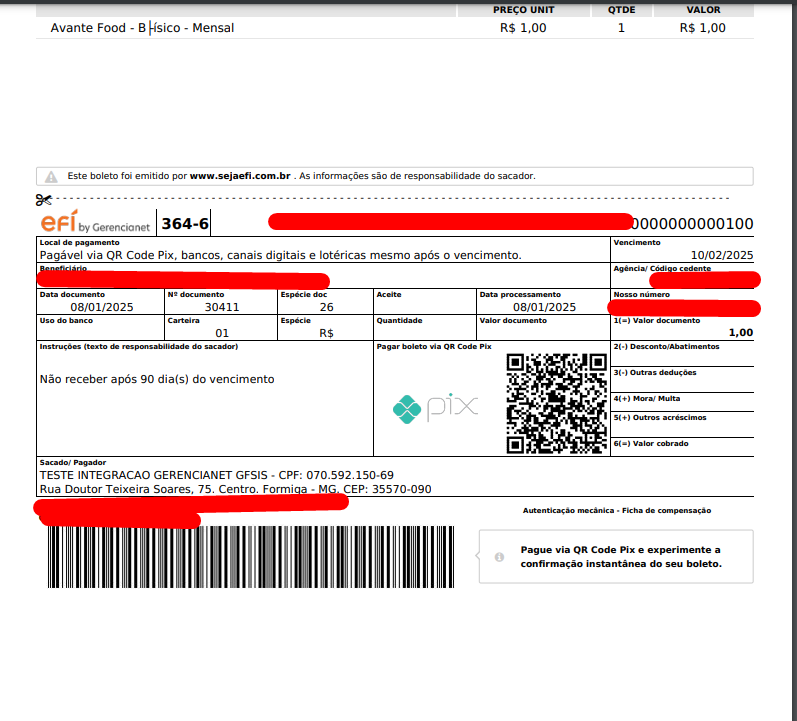Click the payer address Rua Doutor Teixeira Soares
Viewport: 797px width, 721px height.
tap(235, 489)
